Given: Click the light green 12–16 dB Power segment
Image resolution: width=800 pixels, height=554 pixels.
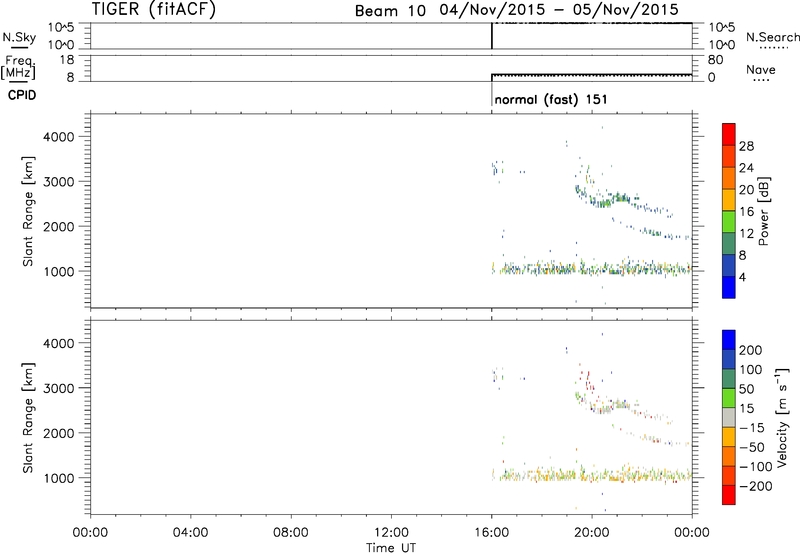Looking at the screenshot, I should (729, 222).
